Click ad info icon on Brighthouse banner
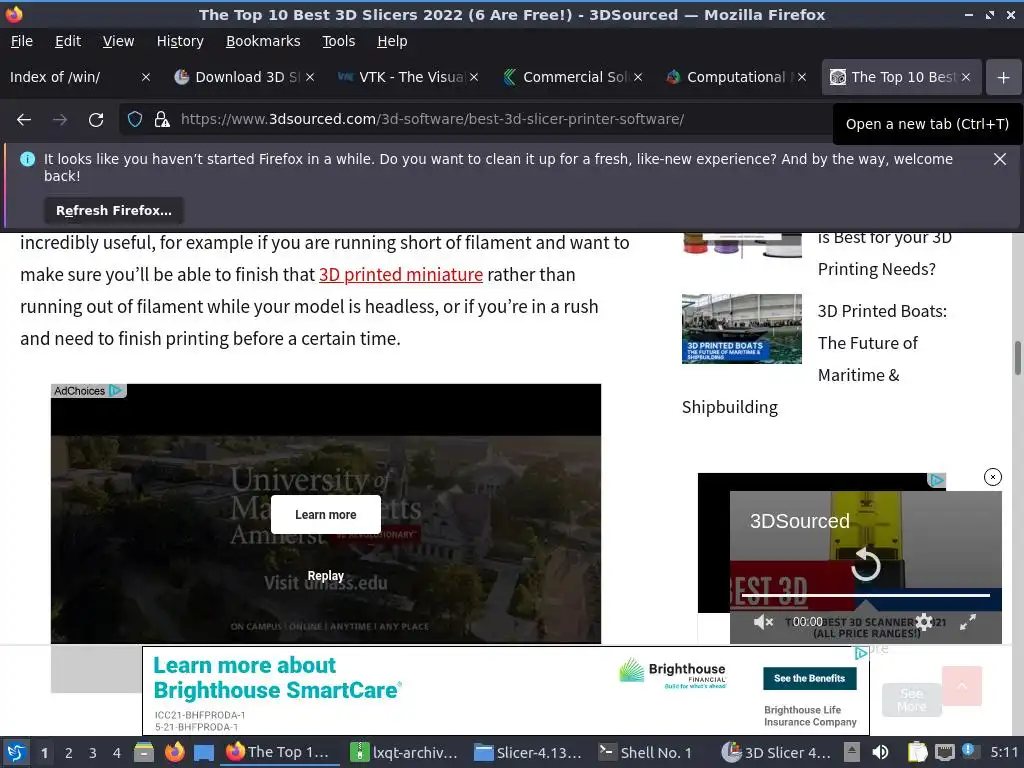The width and height of the screenshot is (1024, 768). (861, 652)
